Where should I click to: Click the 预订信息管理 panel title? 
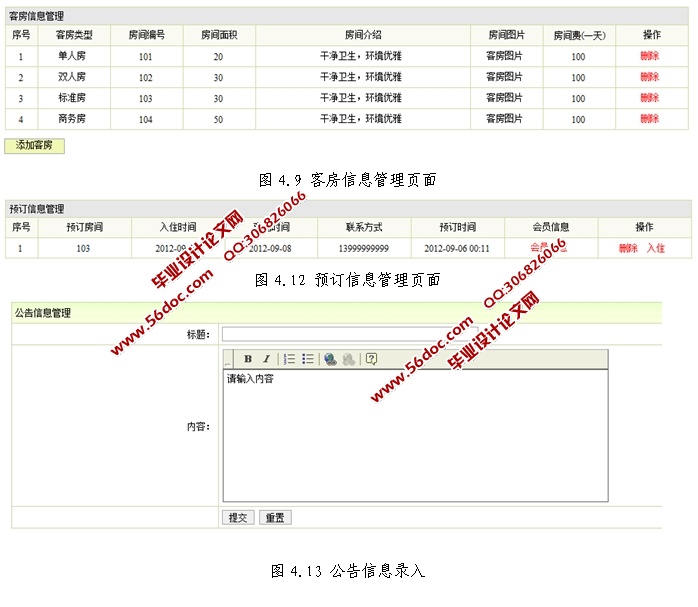37,209
